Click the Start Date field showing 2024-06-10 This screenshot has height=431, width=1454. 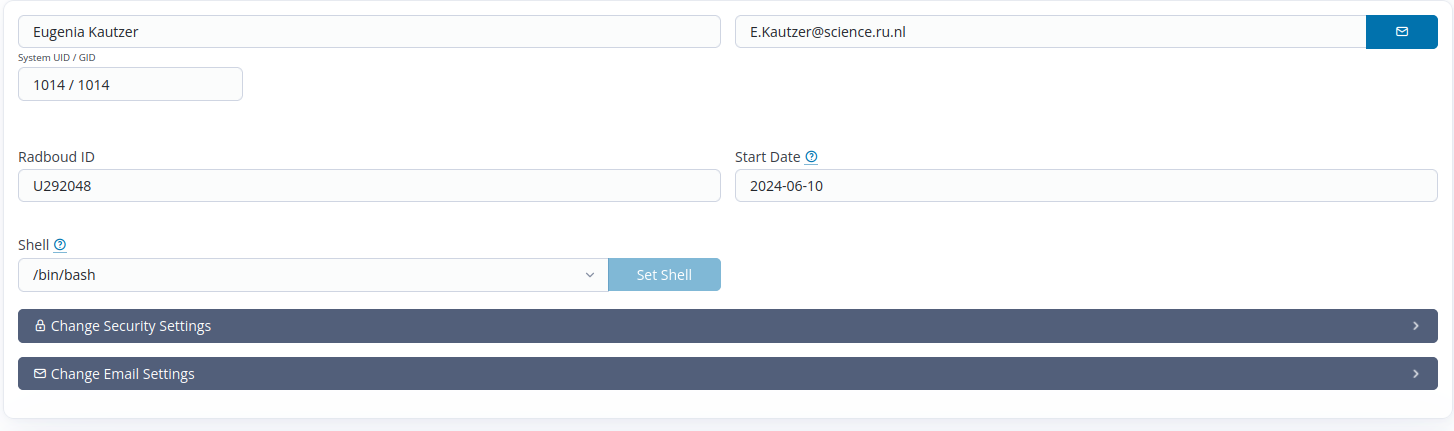1086,186
